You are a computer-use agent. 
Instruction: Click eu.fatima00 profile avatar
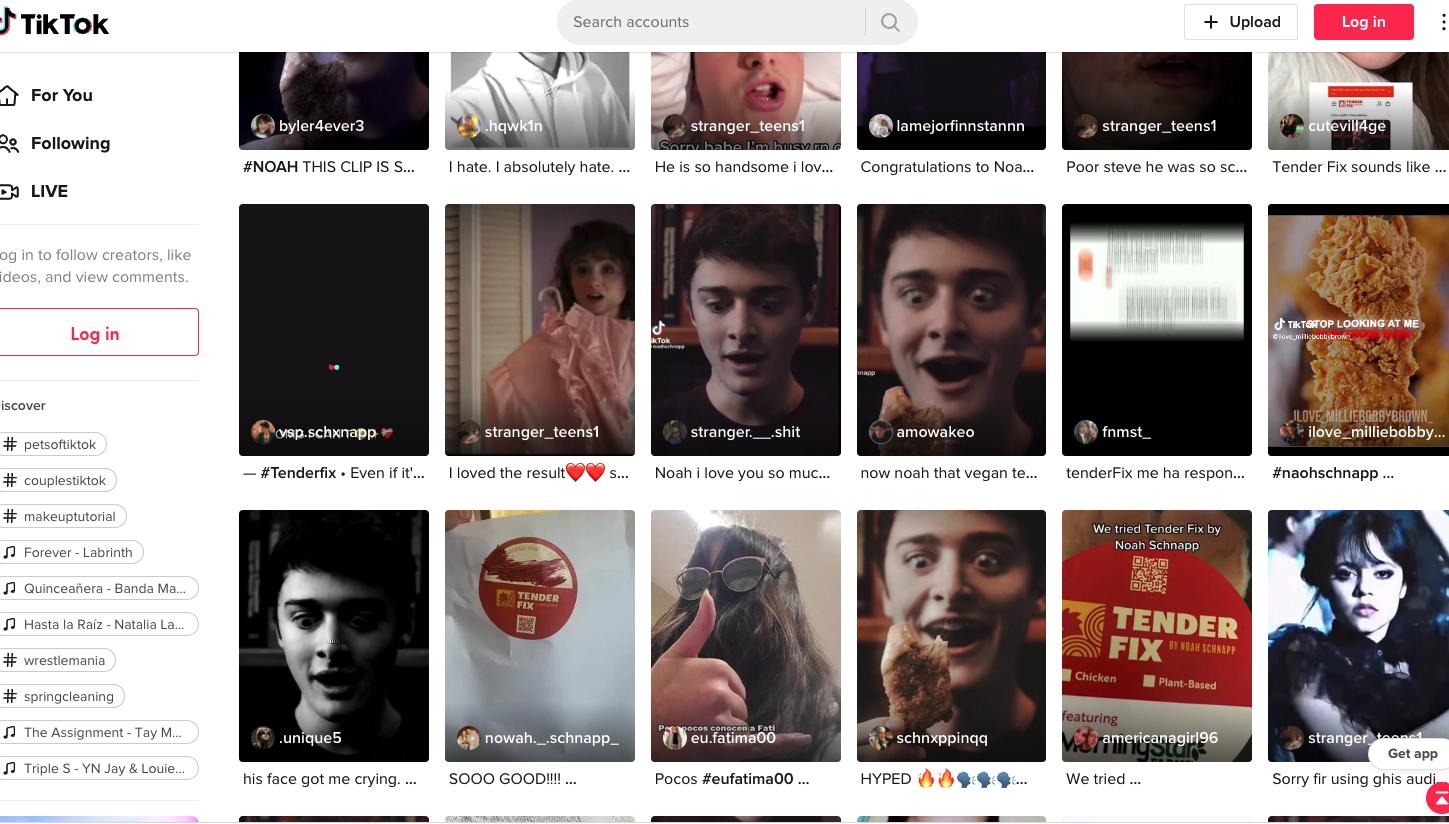pos(675,738)
